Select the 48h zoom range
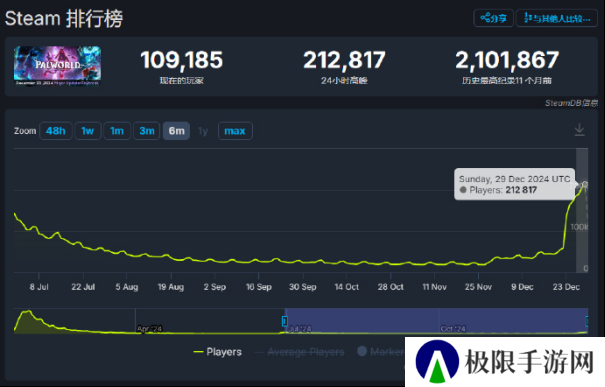Viewport: 605px width, 387px height. 56,131
